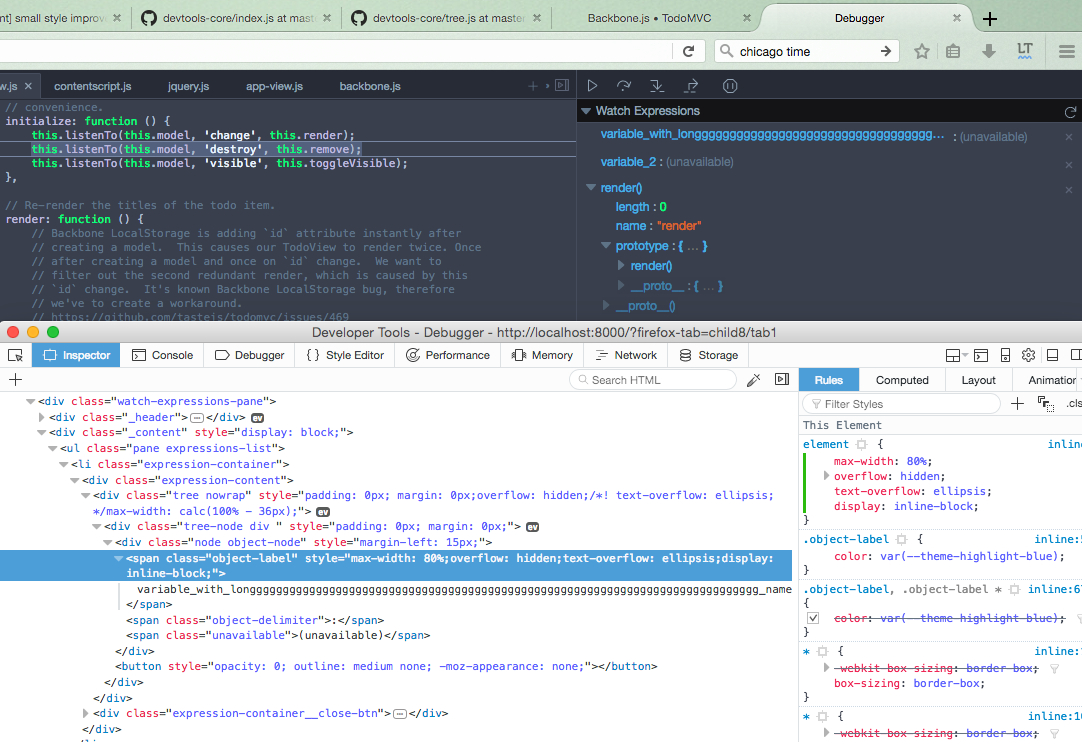The width and height of the screenshot is (1082, 742).
Task: Switch to the Console panel
Action: pos(162,355)
